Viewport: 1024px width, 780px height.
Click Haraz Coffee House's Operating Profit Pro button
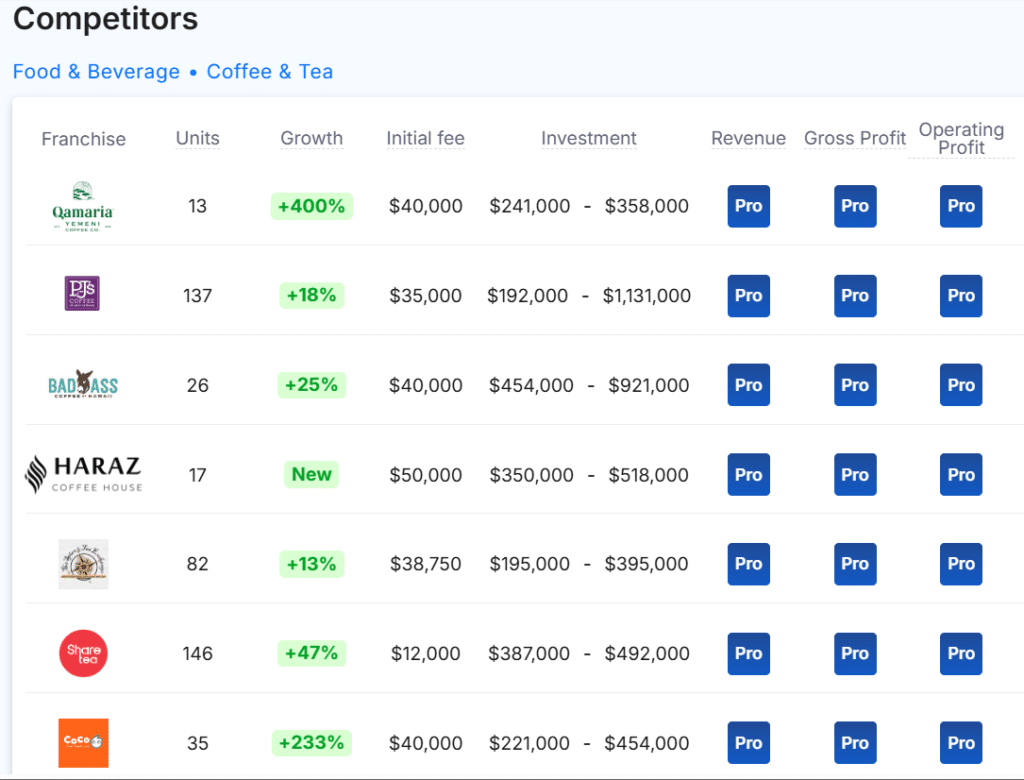[961, 474]
